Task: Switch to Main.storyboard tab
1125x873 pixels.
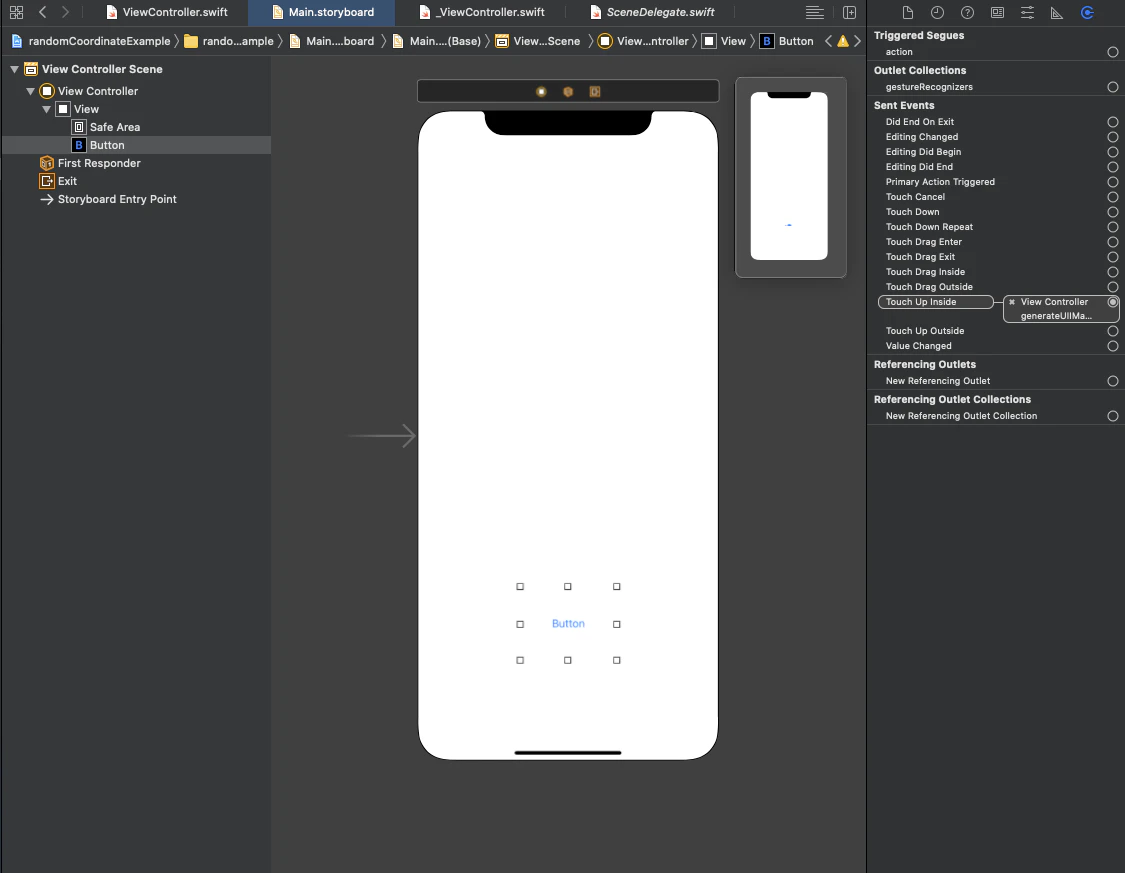Action: click(x=322, y=12)
